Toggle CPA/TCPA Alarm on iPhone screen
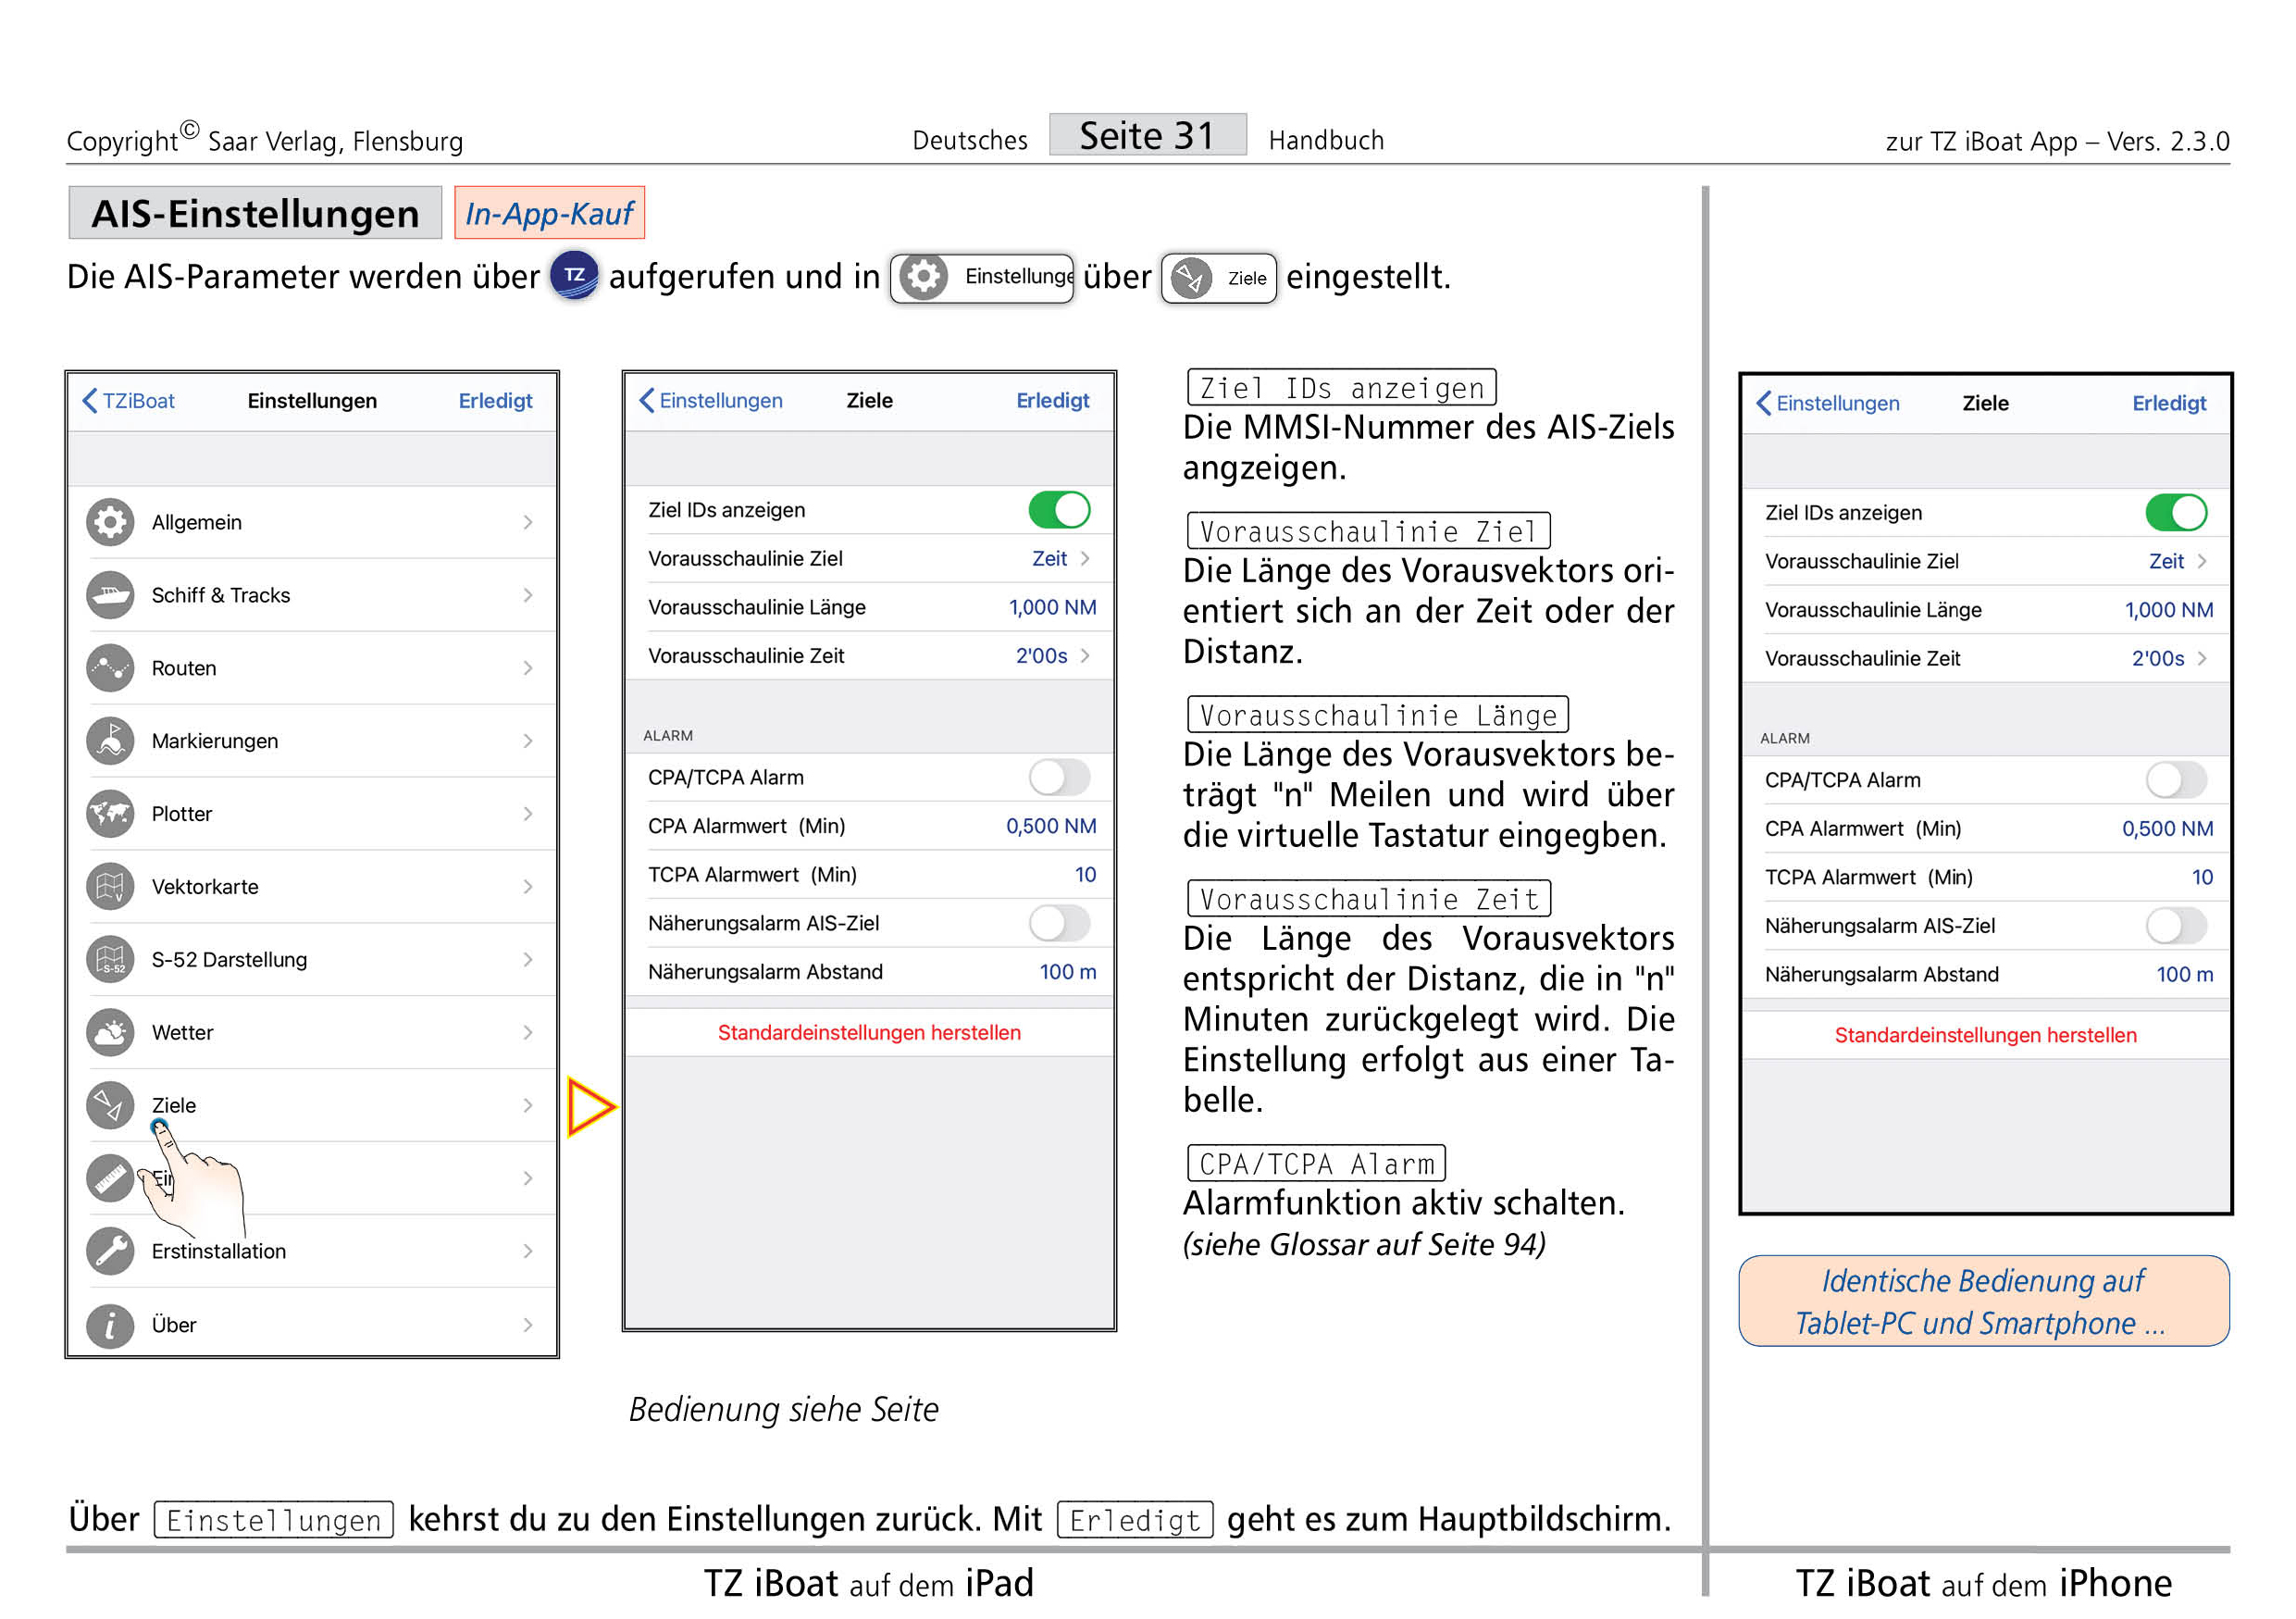Image resolution: width=2296 pixels, height=1619 pixels. click(x=2178, y=781)
